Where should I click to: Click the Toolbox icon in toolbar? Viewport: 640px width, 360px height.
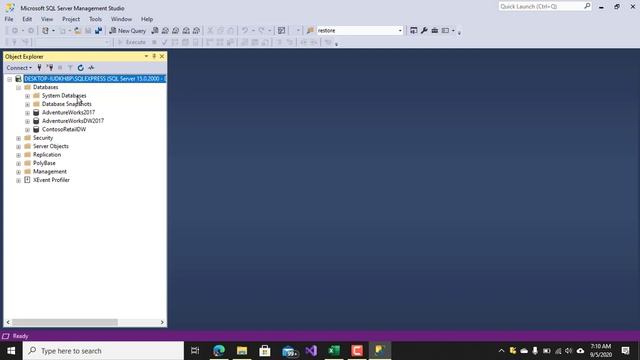(x=435, y=31)
